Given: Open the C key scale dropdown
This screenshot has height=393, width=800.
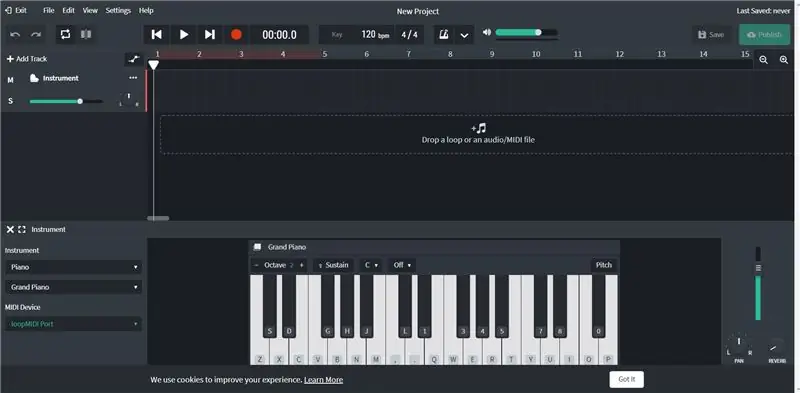Looking at the screenshot, I should (x=371, y=265).
